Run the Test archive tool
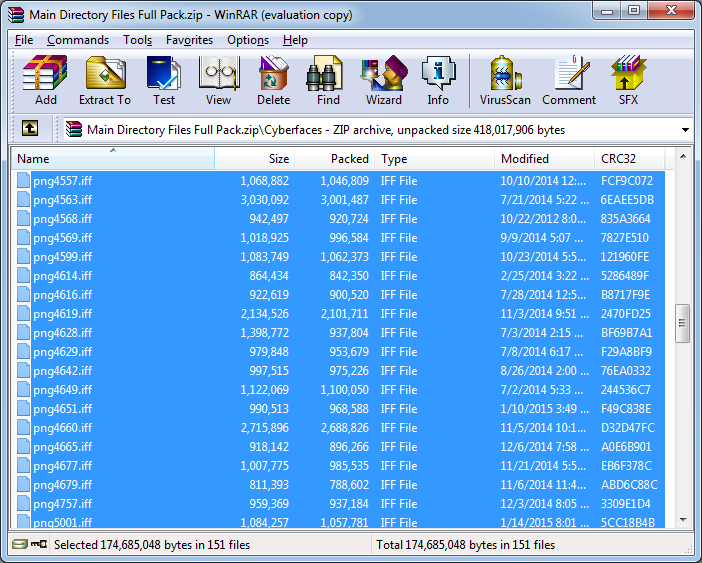 pos(164,81)
